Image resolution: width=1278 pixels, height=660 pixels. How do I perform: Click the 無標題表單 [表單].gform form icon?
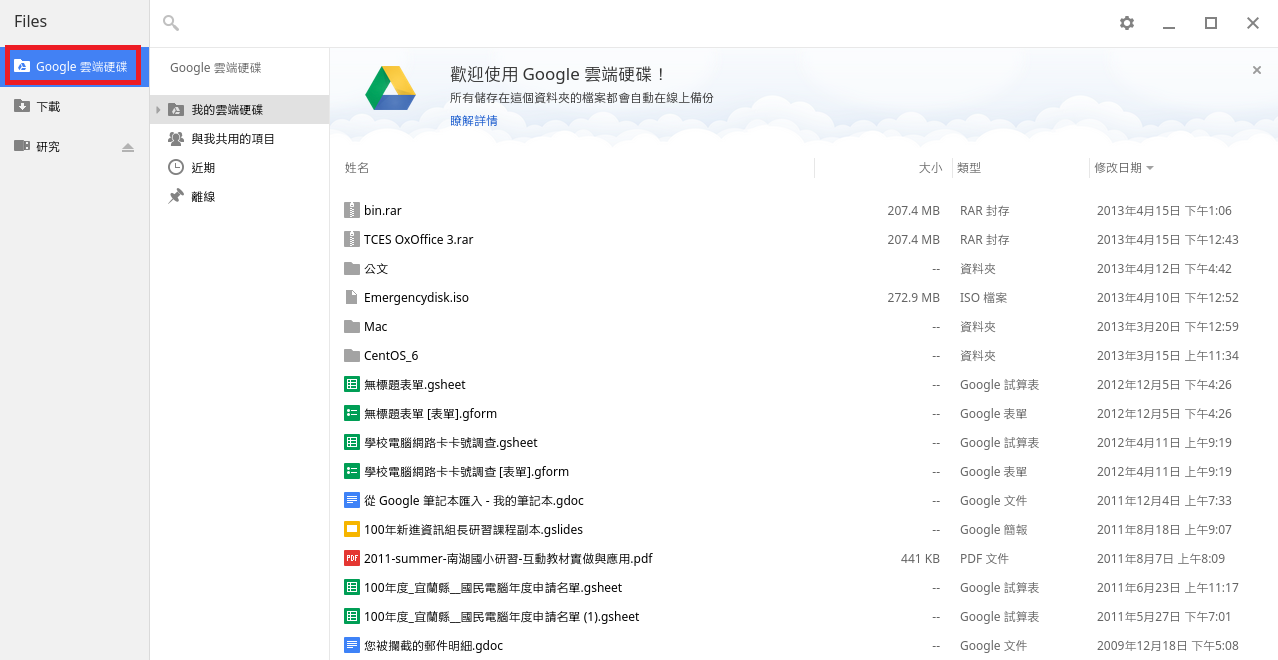(351, 414)
